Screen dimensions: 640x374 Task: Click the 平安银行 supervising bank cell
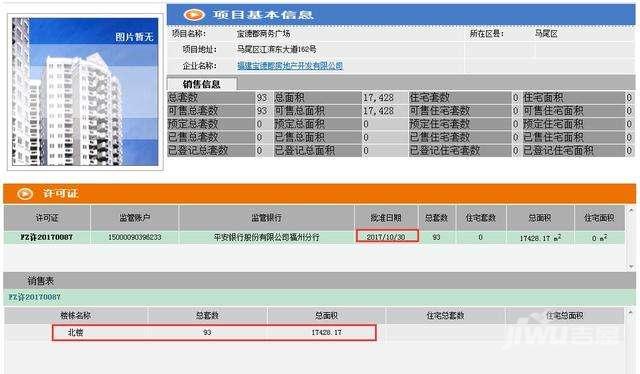click(267, 237)
